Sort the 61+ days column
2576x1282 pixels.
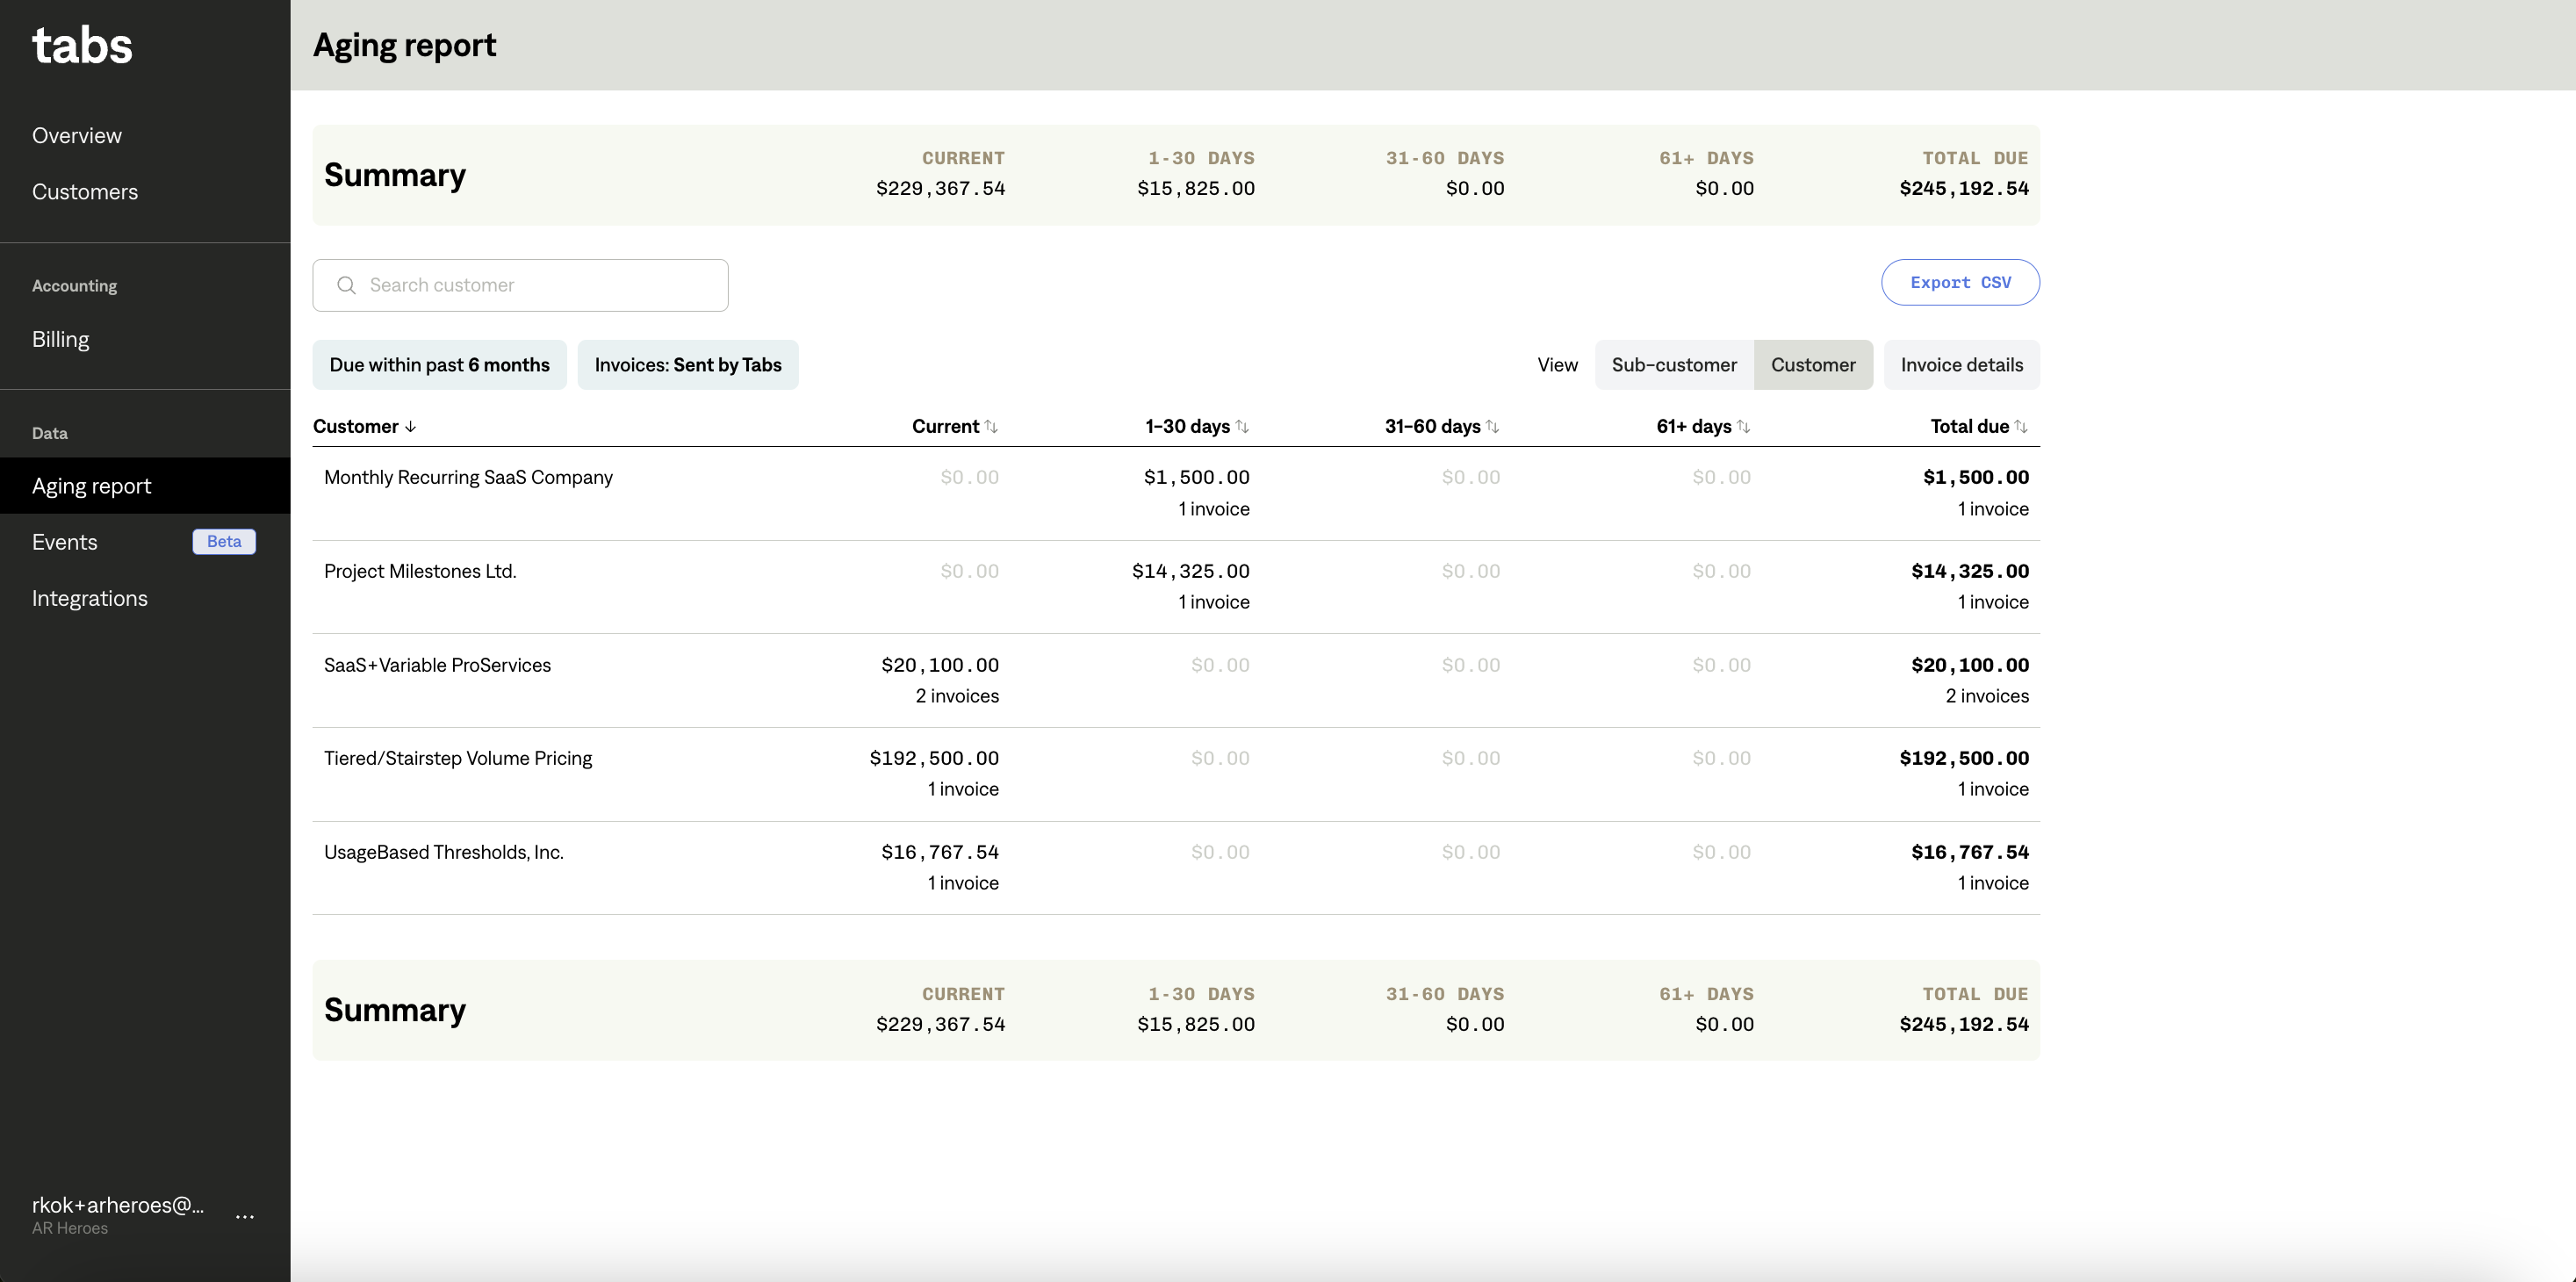[x=1743, y=427]
